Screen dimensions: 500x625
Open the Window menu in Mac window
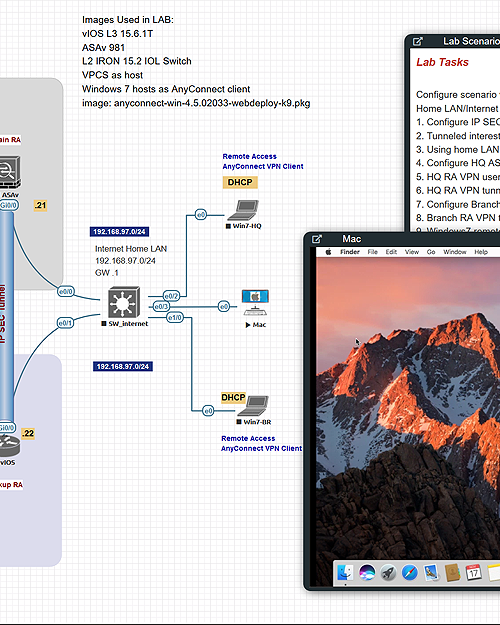455,252
